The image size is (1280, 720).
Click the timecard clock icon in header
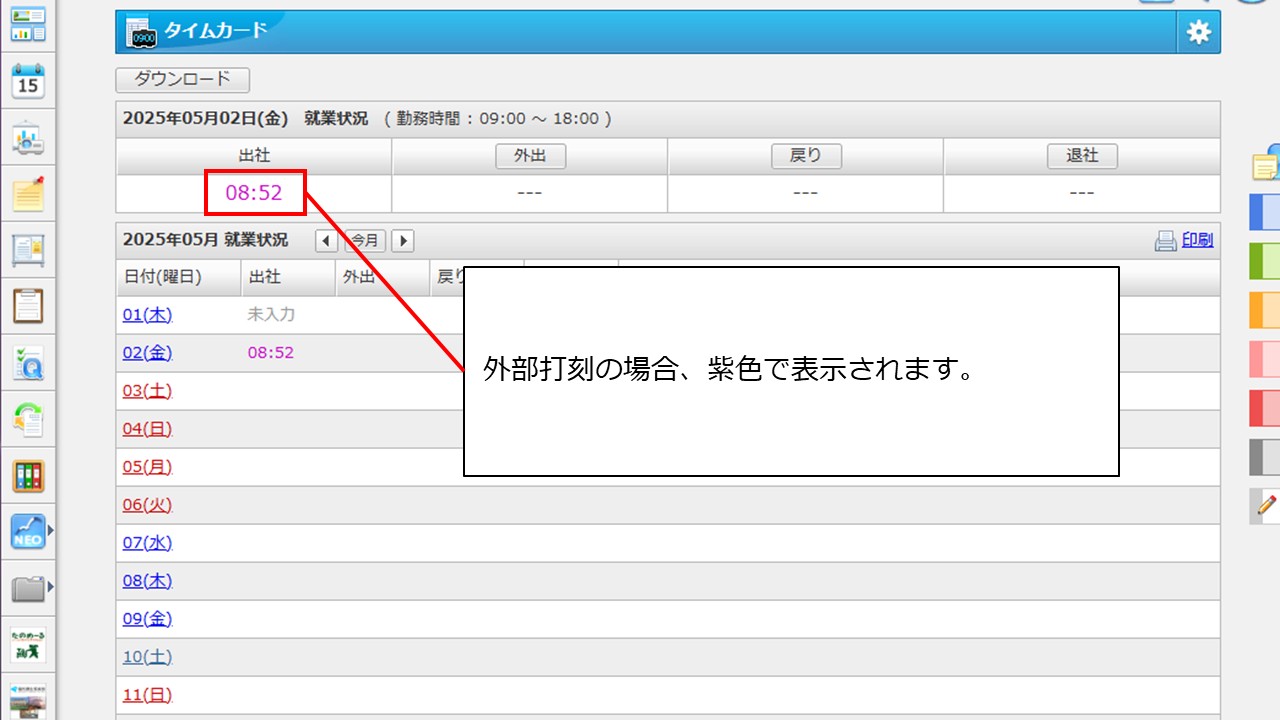click(143, 33)
